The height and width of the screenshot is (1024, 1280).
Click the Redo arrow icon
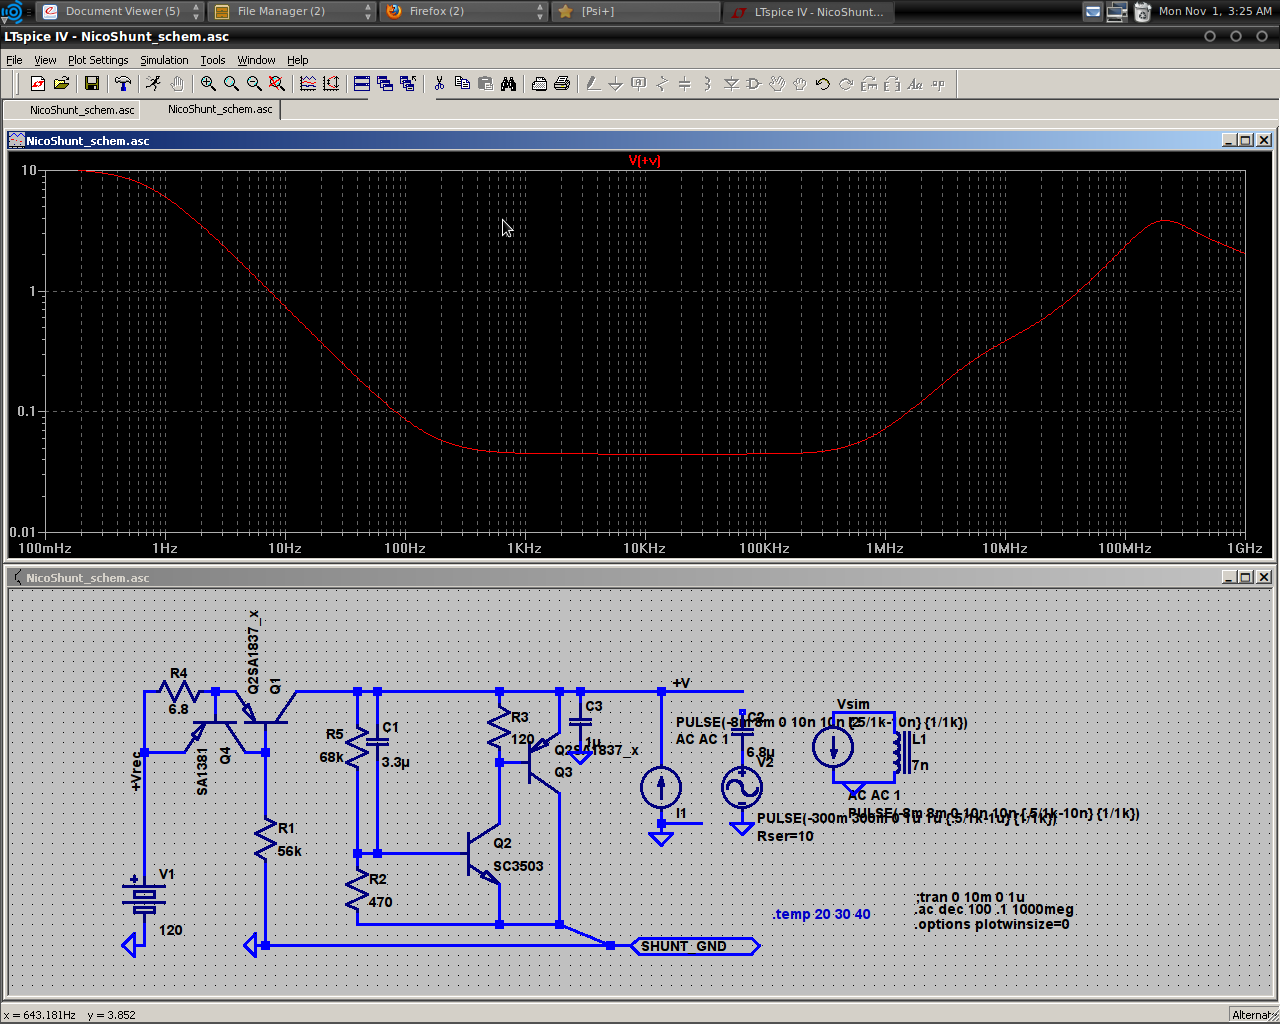point(846,84)
